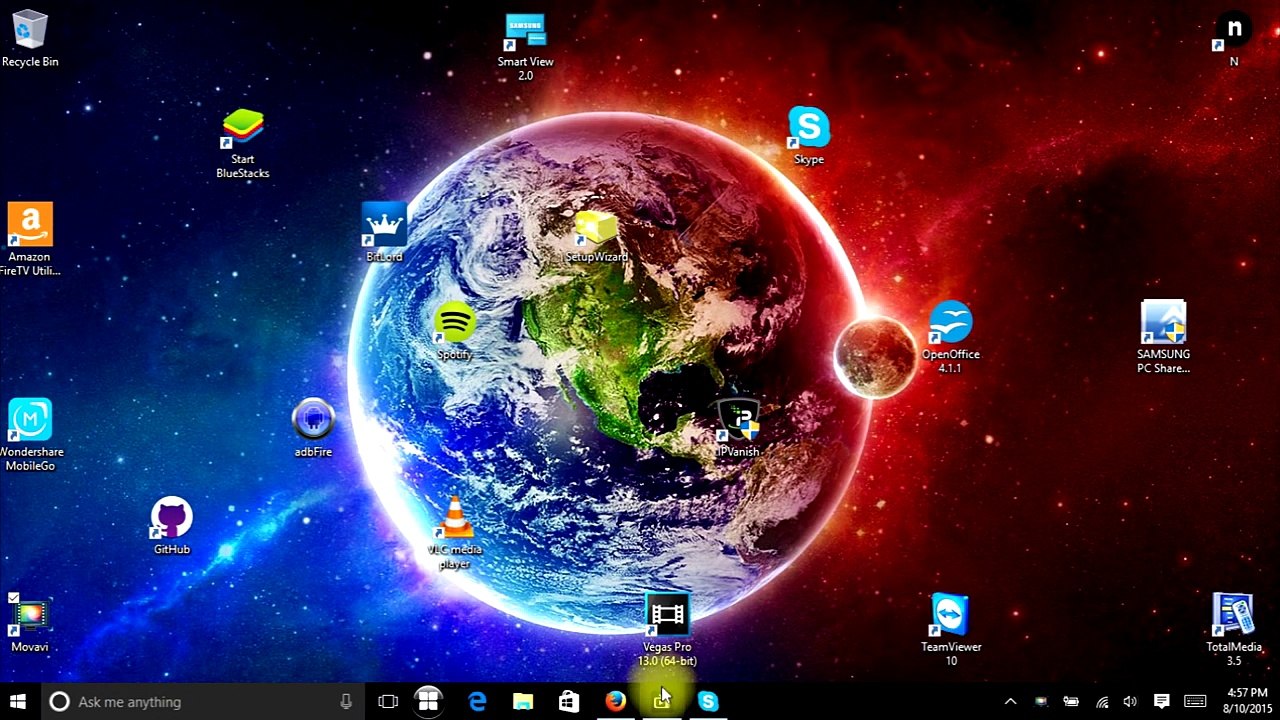Click the SetupWizard desktop icon
Image resolution: width=1280 pixels, height=720 pixels.
[x=597, y=236]
